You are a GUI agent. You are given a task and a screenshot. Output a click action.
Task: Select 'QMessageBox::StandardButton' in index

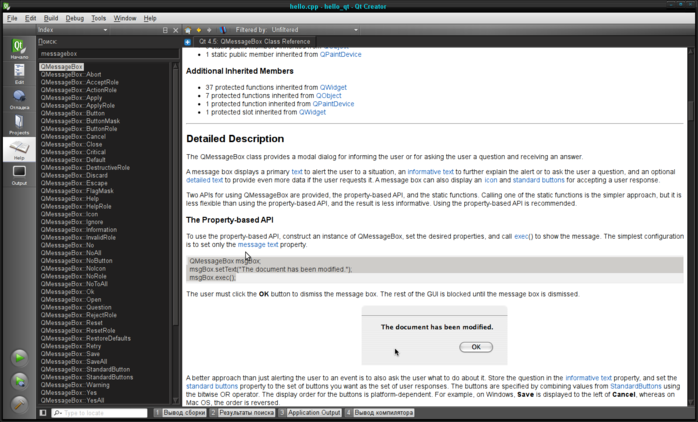click(x=85, y=369)
